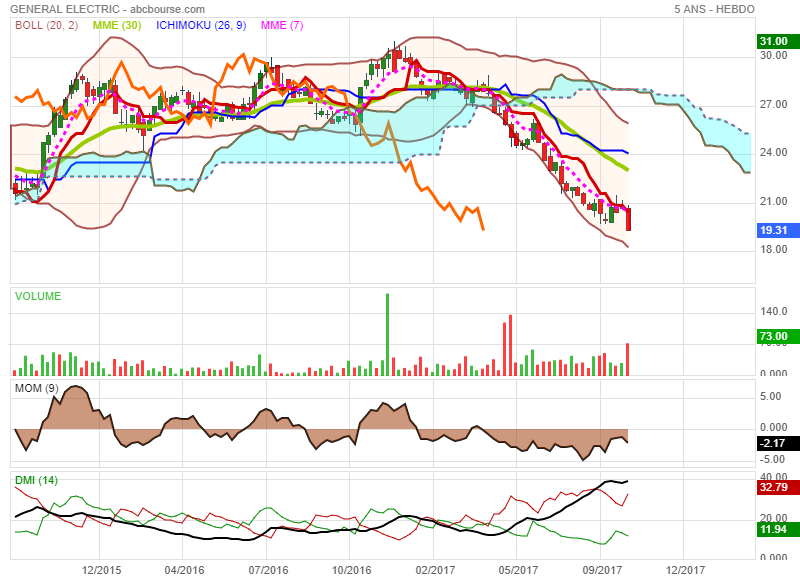This screenshot has height=580, width=800.
Task: Click the 09/2017 date axis label
Action: pos(602,570)
